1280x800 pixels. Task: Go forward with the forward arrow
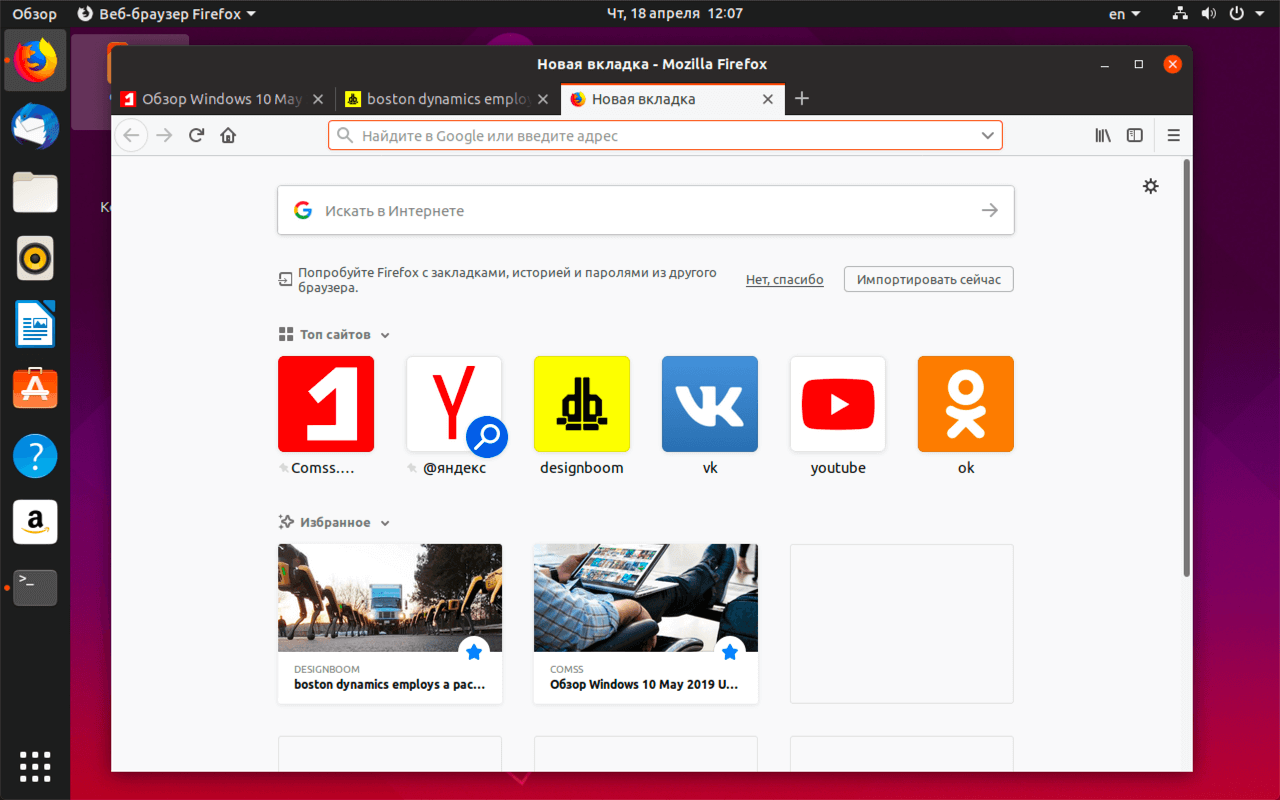(x=165, y=135)
